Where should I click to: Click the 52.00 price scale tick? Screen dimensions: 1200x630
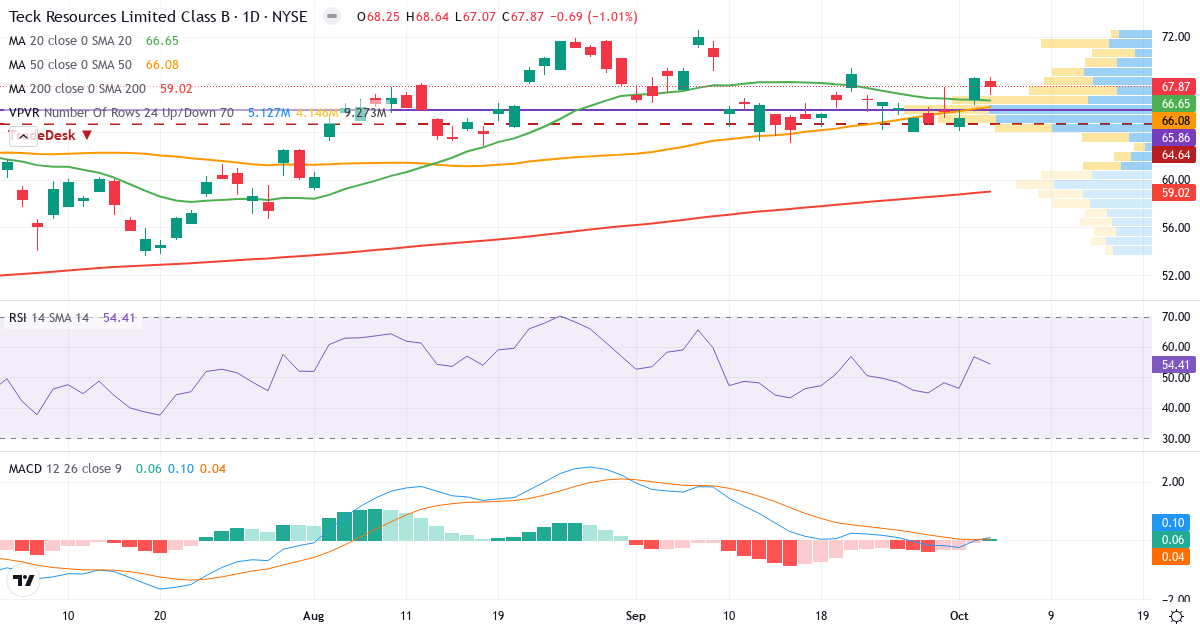tap(1175, 275)
